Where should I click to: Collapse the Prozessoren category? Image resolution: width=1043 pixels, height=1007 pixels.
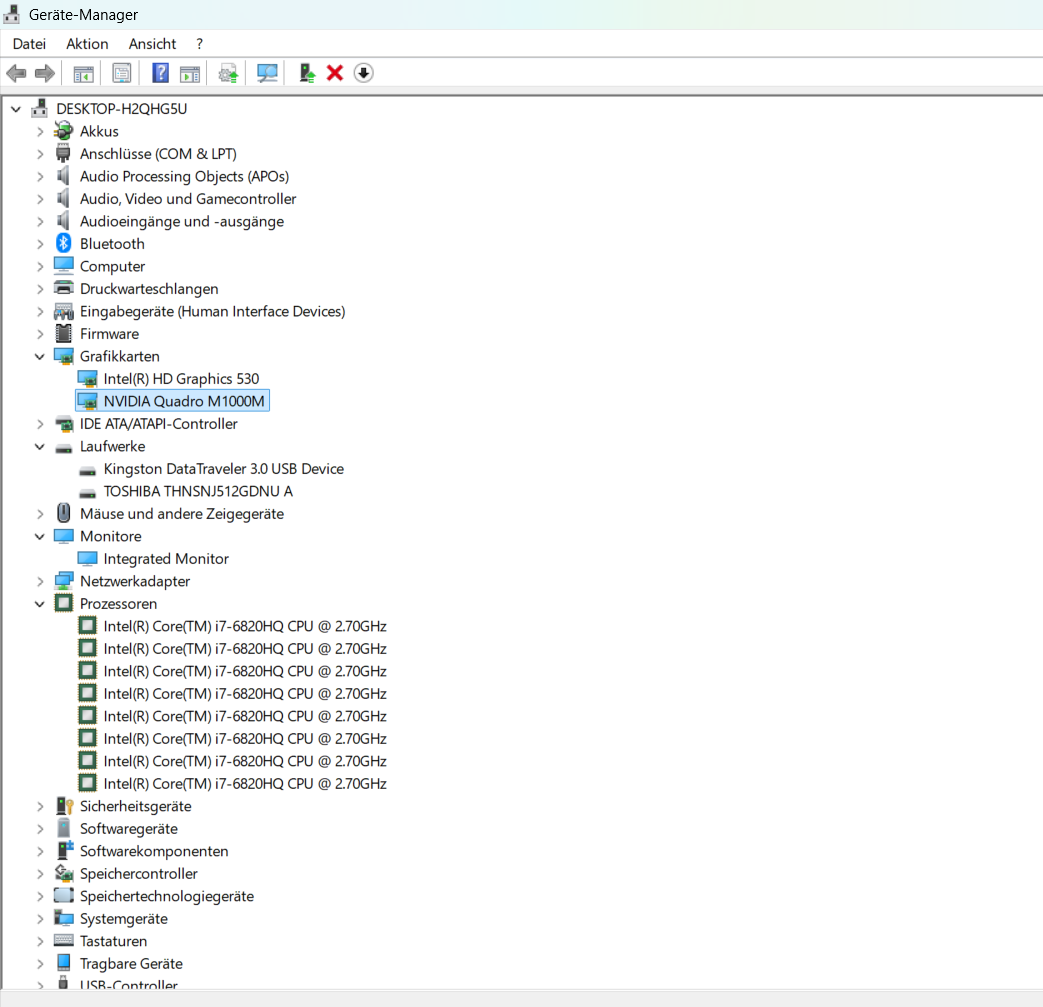point(40,604)
